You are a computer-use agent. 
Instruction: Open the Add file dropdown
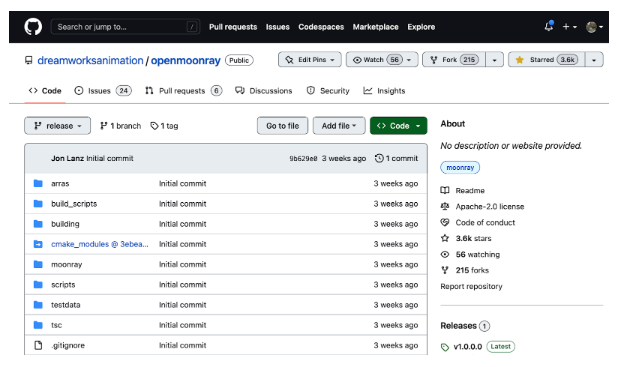pos(339,126)
